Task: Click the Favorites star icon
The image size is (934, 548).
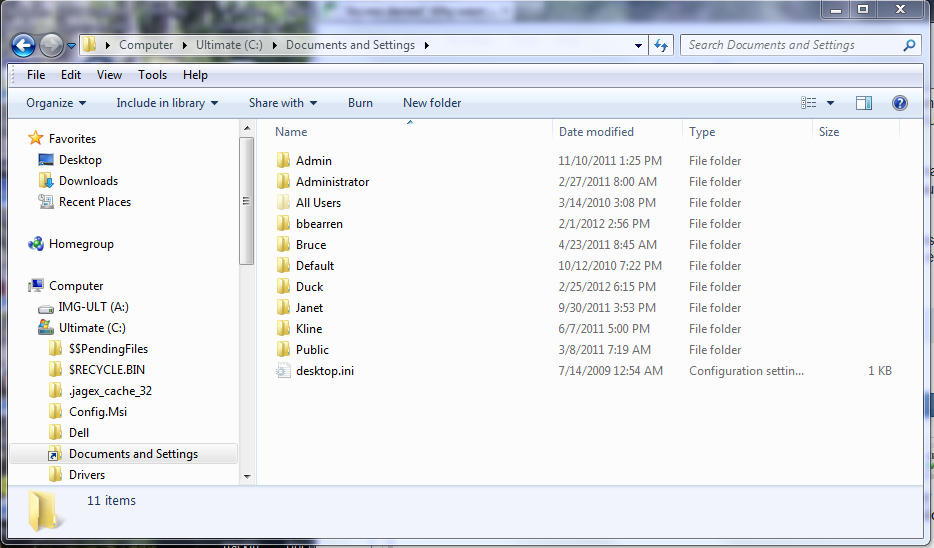Action: pos(36,139)
